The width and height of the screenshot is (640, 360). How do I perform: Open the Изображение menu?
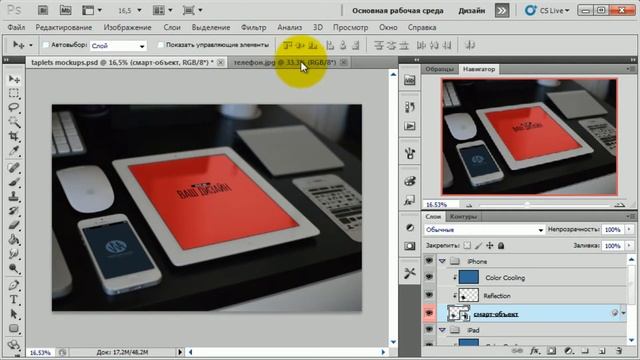tap(127, 27)
